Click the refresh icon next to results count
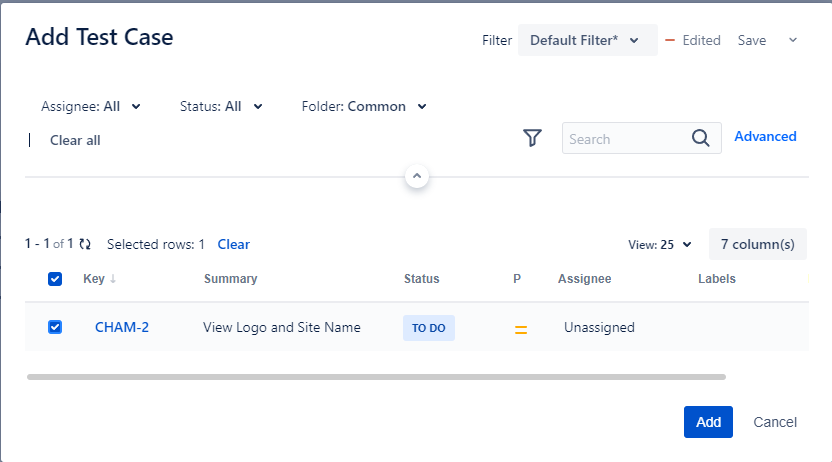Viewport: 832px width, 462px height. coord(85,244)
